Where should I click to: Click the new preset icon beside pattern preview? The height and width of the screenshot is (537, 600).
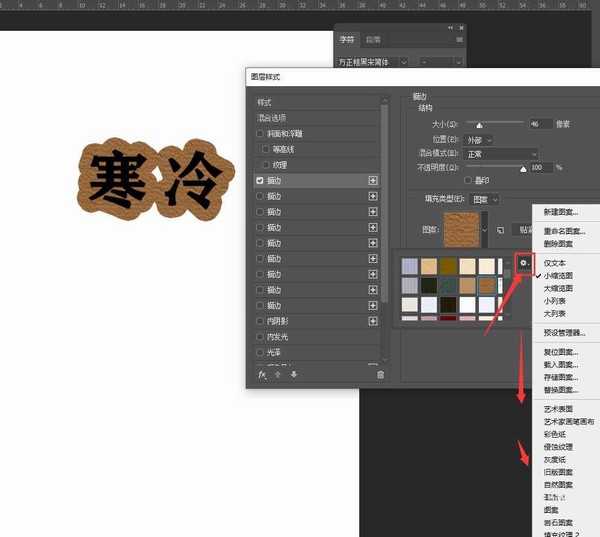click(x=501, y=229)
